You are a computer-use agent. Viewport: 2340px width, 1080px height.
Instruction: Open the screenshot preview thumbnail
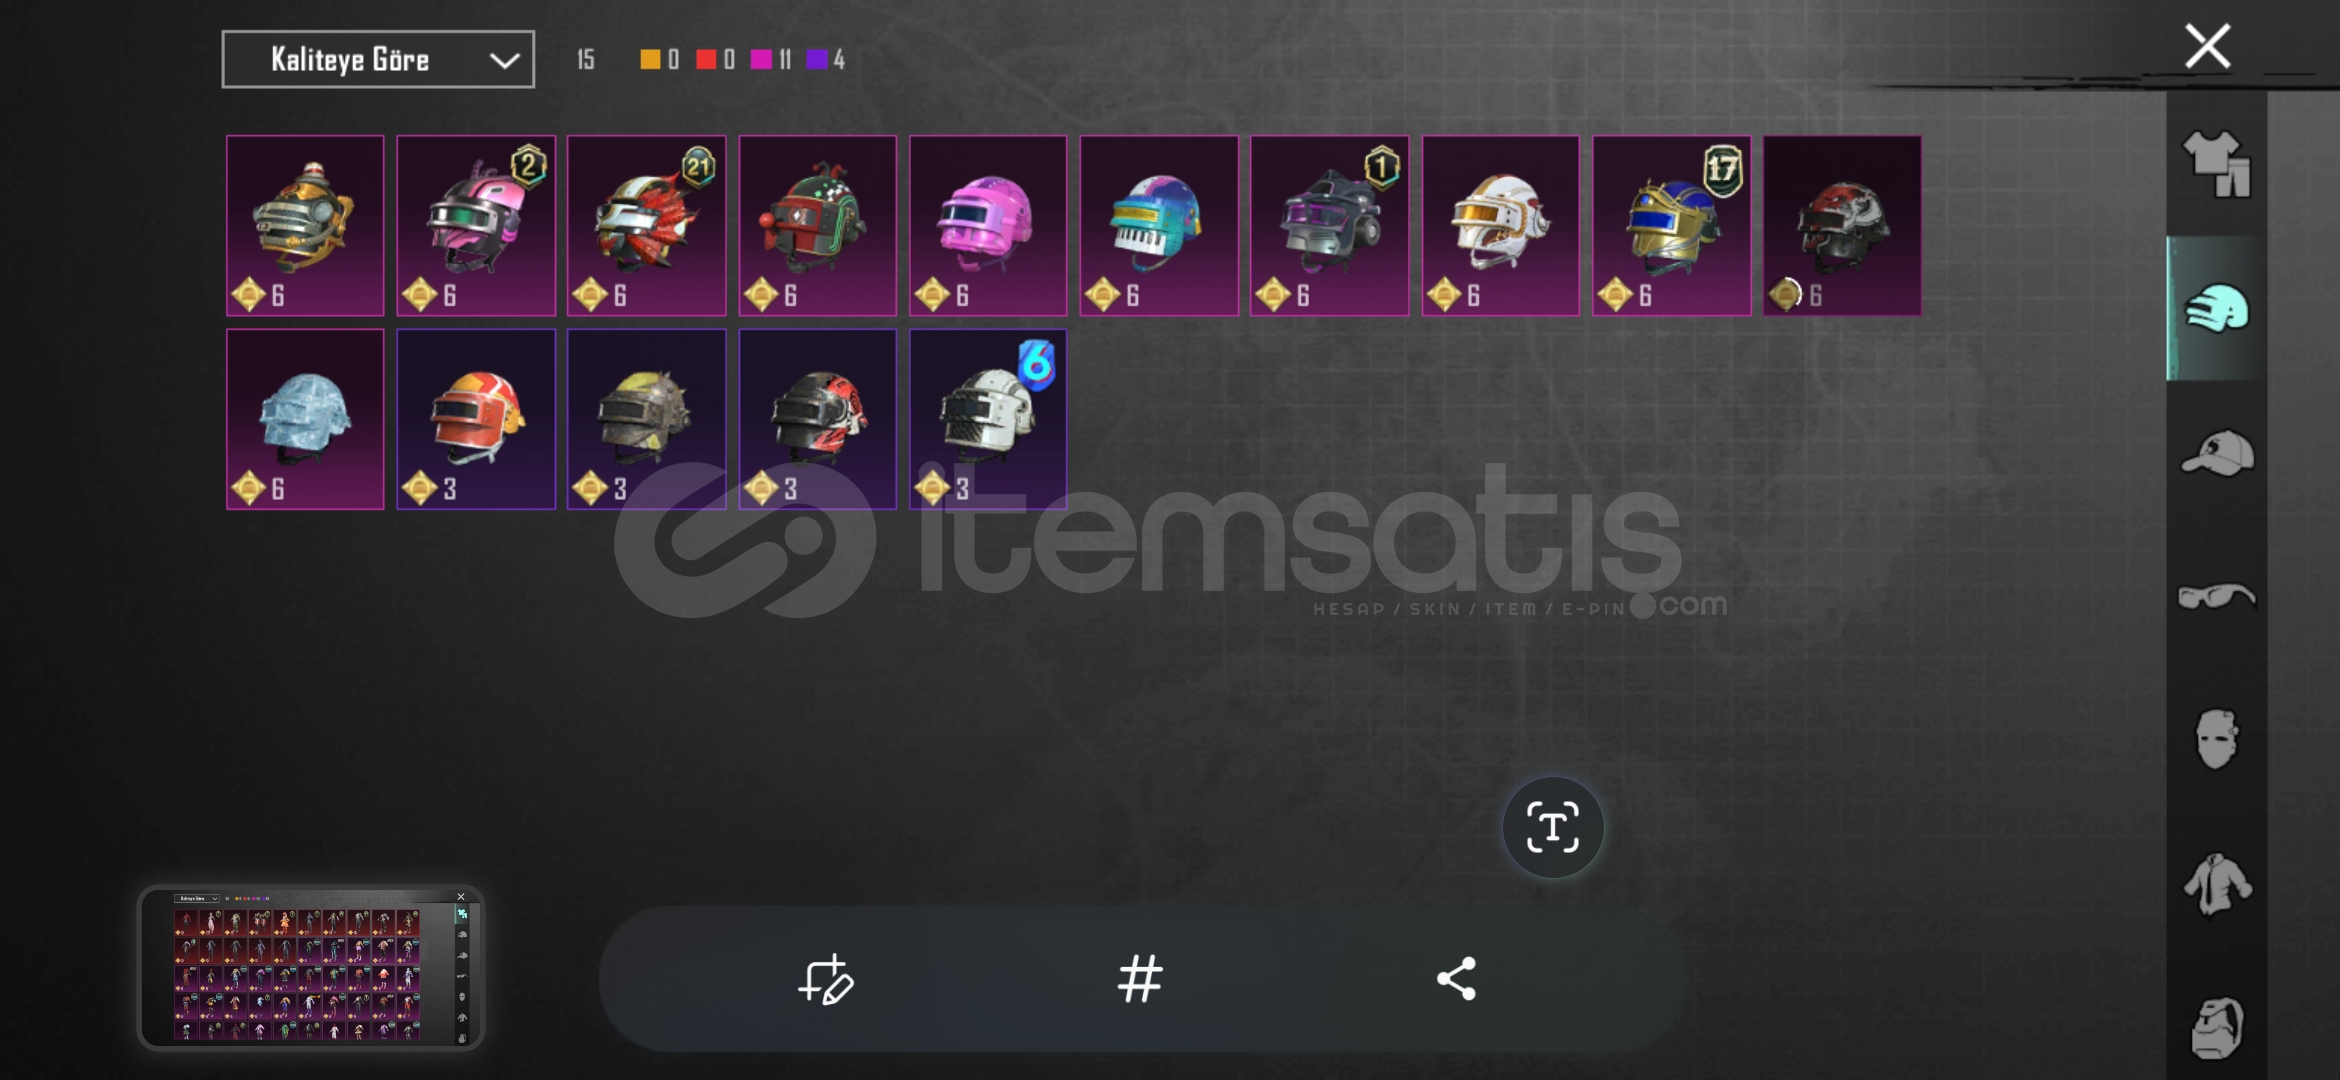click(310, 968)
